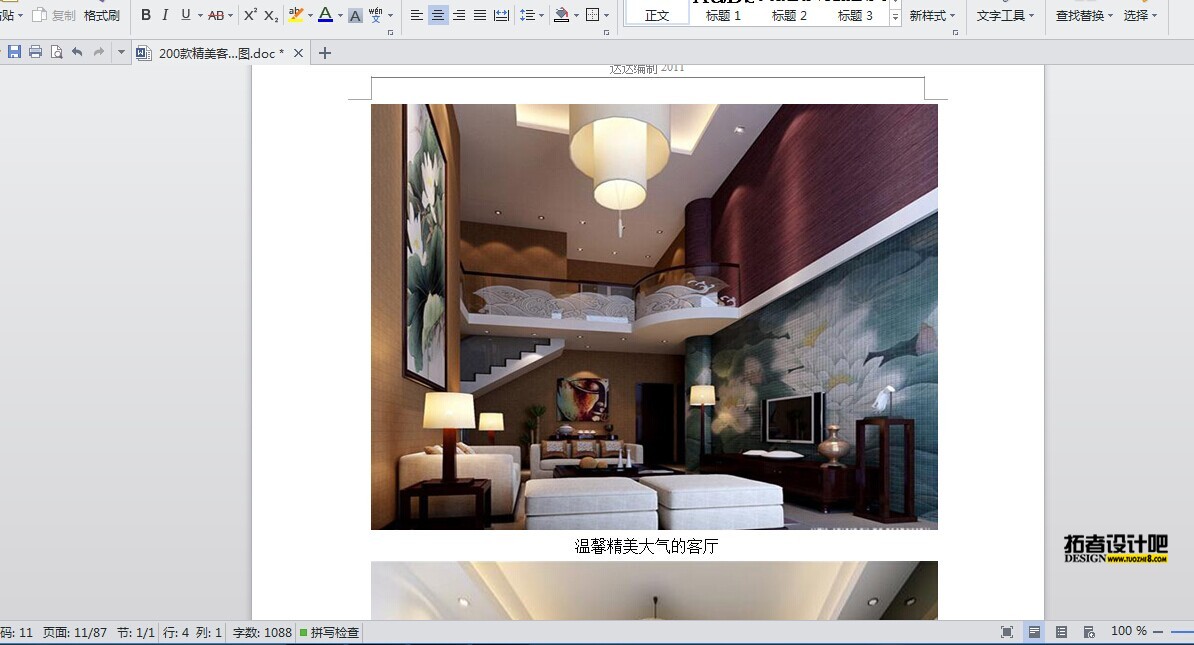
Task: Click the caption 温馨精美大气的客厅
Action: (x=646, y=546)
